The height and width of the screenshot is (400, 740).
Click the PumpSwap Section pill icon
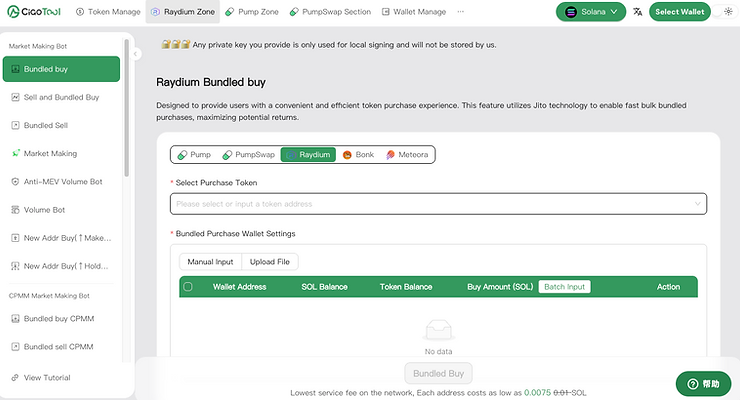294,12
